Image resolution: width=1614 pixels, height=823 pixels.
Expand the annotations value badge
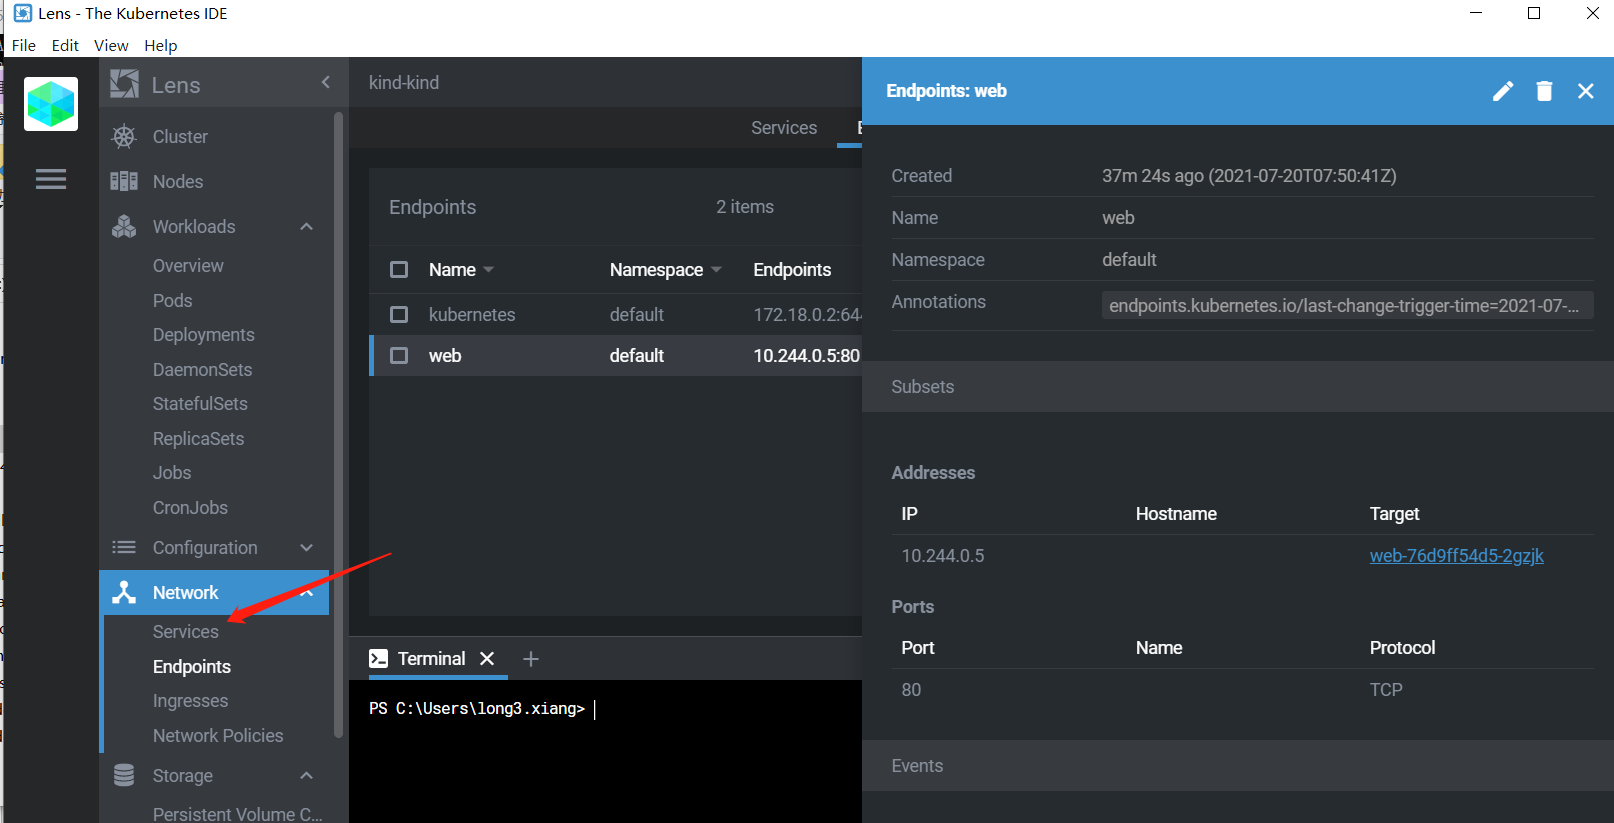(1347, 305)
